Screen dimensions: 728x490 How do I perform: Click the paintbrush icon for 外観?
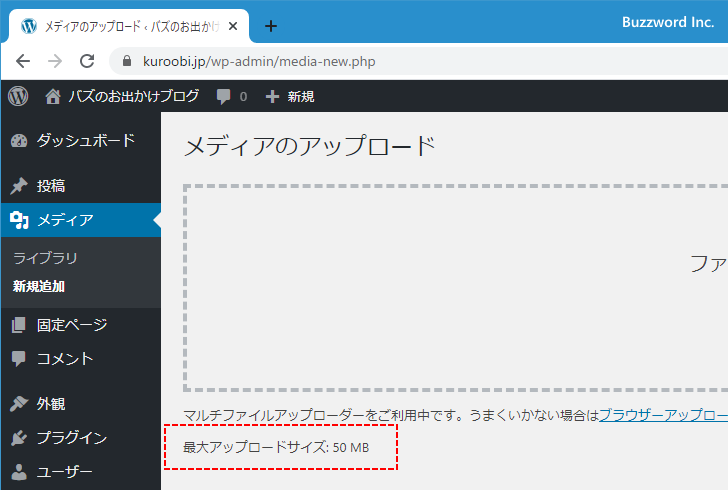[19, 404]
